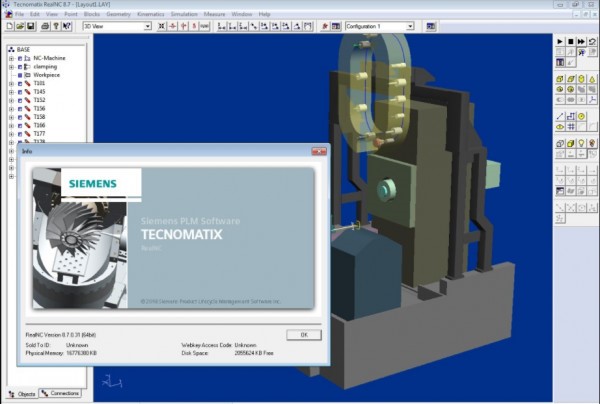Open the Geometry menu
This screenshot has width=600, height=404.
coord(118,14)
